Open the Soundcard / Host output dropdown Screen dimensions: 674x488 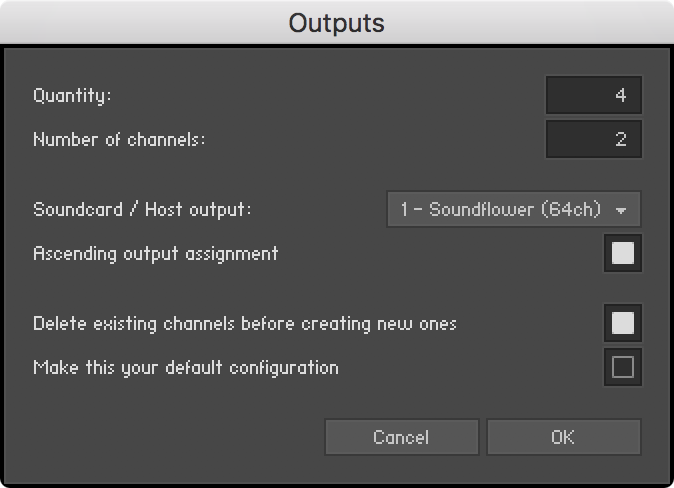click(x=514, y=209)
